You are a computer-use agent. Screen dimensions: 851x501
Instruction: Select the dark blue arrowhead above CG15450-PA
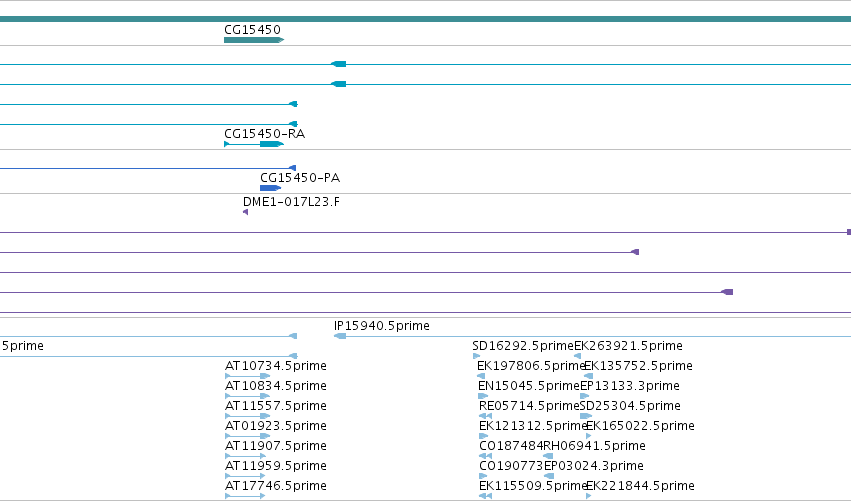[x=293, y=168]
